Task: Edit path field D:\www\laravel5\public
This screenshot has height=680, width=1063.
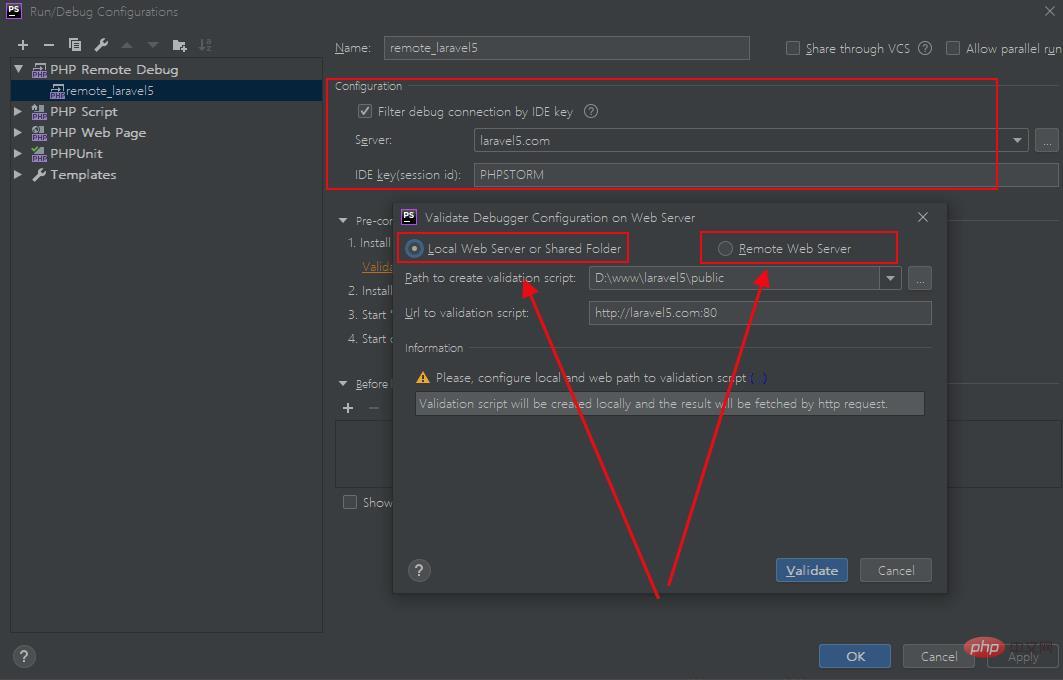Action: pos(734,278)
